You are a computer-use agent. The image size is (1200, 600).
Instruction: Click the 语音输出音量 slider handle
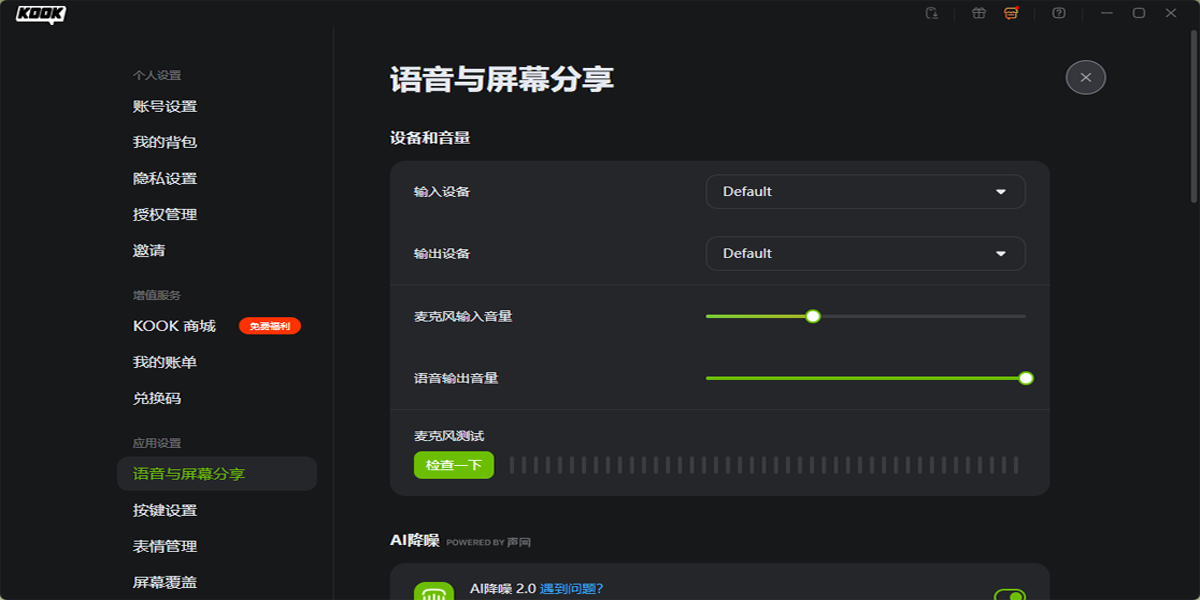(1025, 378)
